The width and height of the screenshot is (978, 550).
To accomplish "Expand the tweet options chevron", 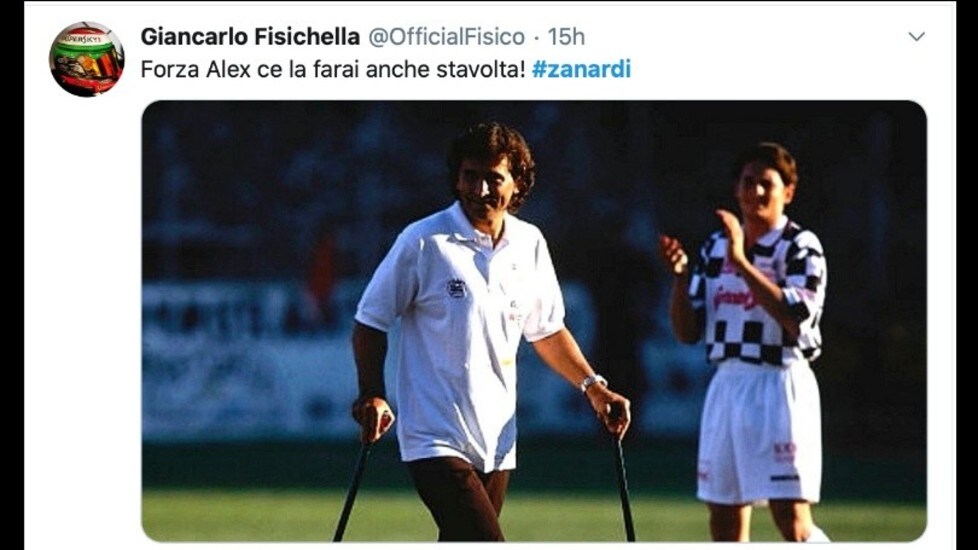I will (916, 37).
